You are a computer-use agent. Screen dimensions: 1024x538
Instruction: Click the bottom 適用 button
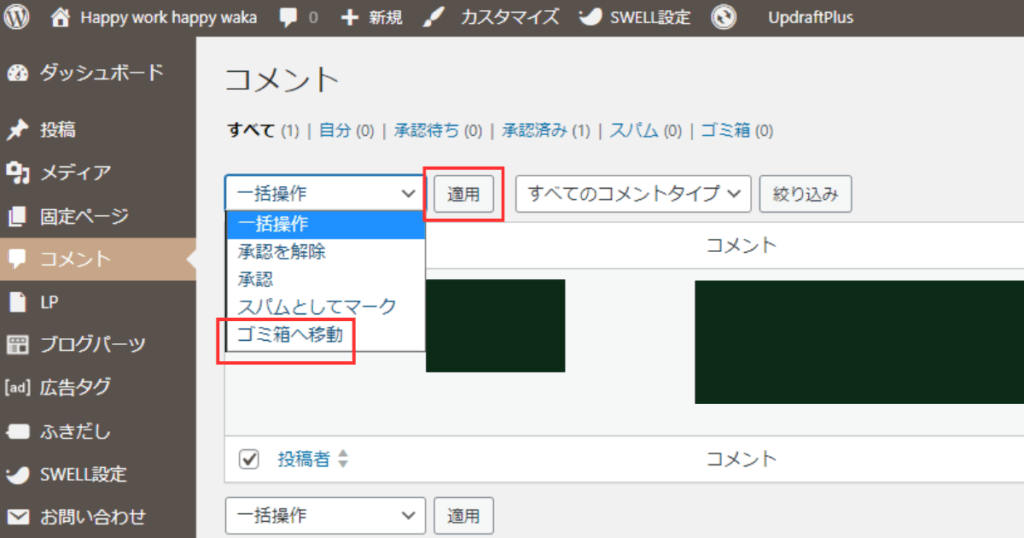coord(463,516)
